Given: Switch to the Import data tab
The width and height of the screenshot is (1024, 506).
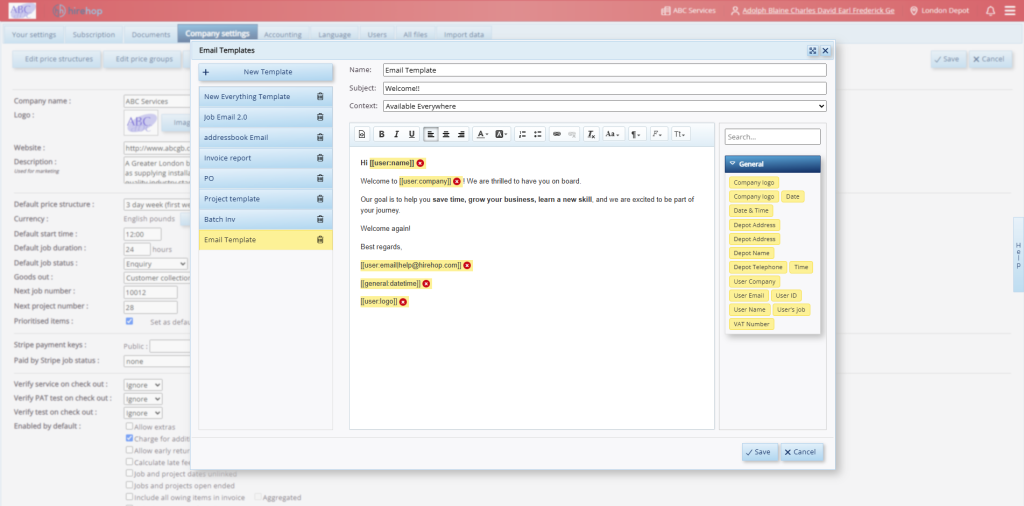Looking at the screenshot, I should click(x=464, y=35).
